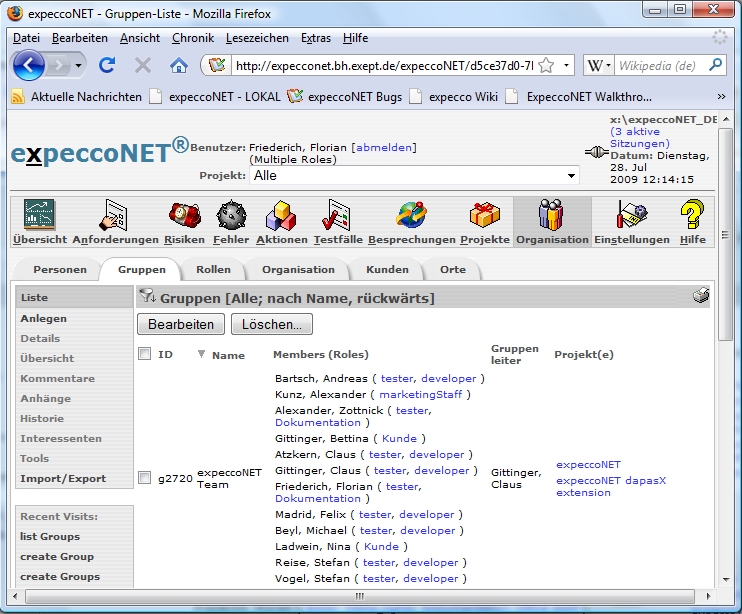Switch to the Personen tab
Screen dimensions: 742x614
coord(60,270)
